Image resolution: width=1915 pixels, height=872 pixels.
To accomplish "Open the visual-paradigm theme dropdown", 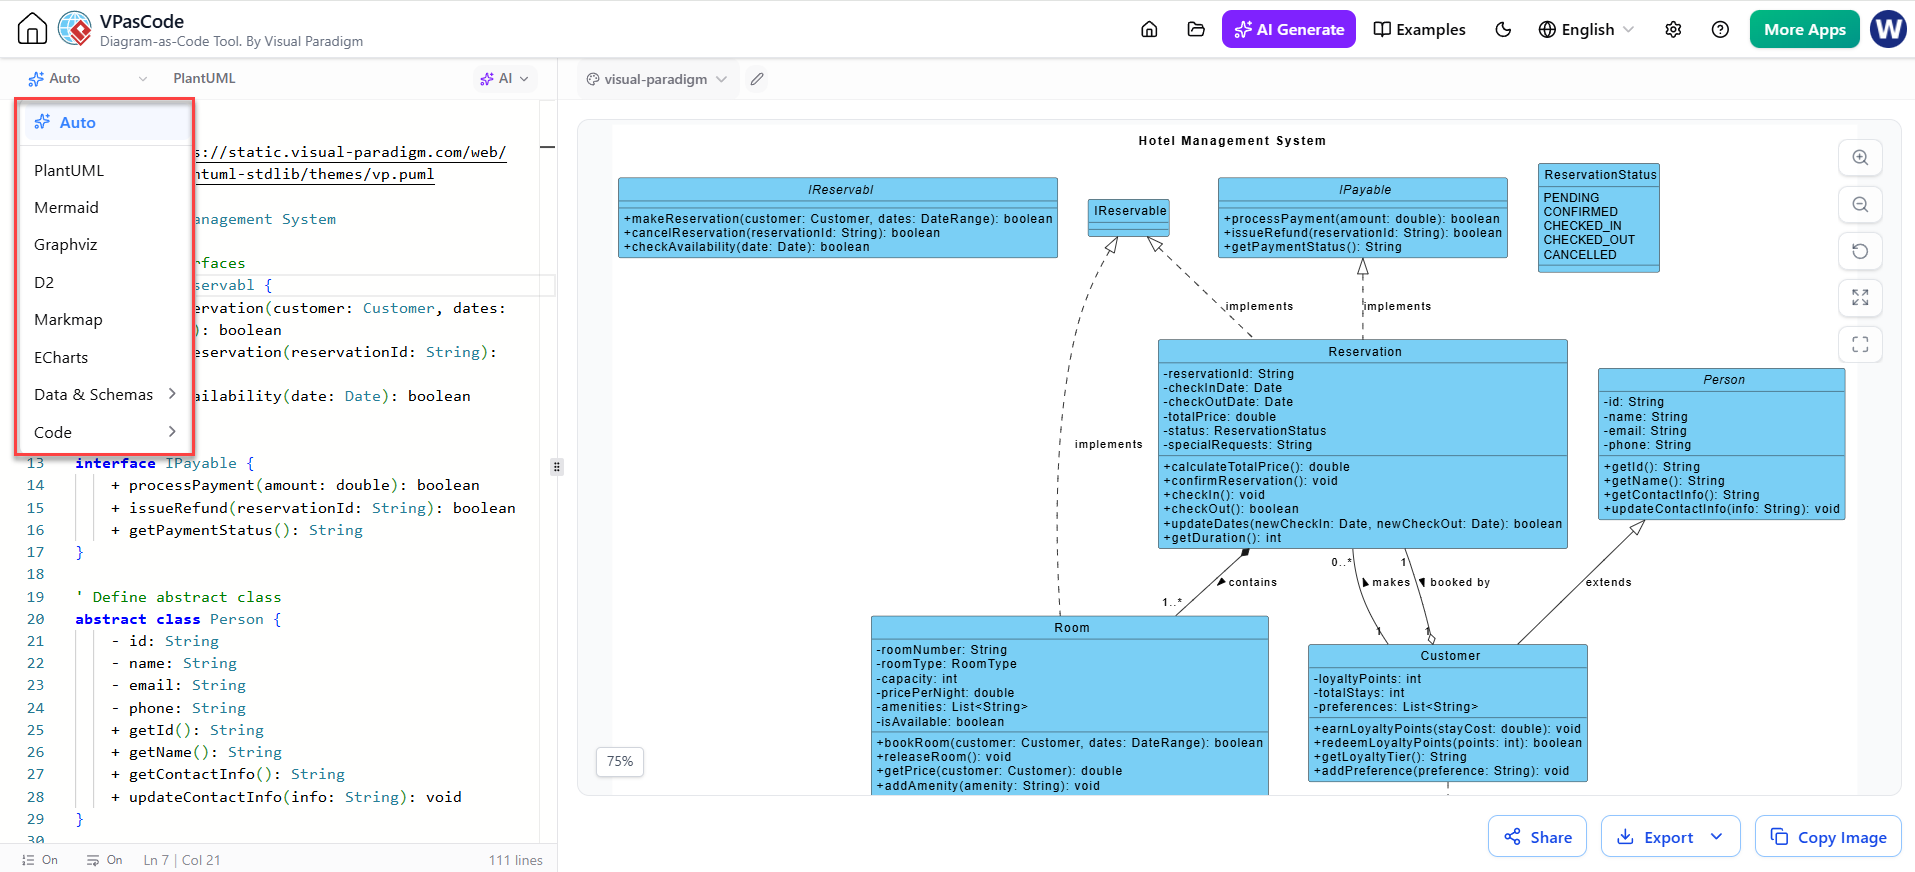I will pyautogui.click(x=657, y=79).
